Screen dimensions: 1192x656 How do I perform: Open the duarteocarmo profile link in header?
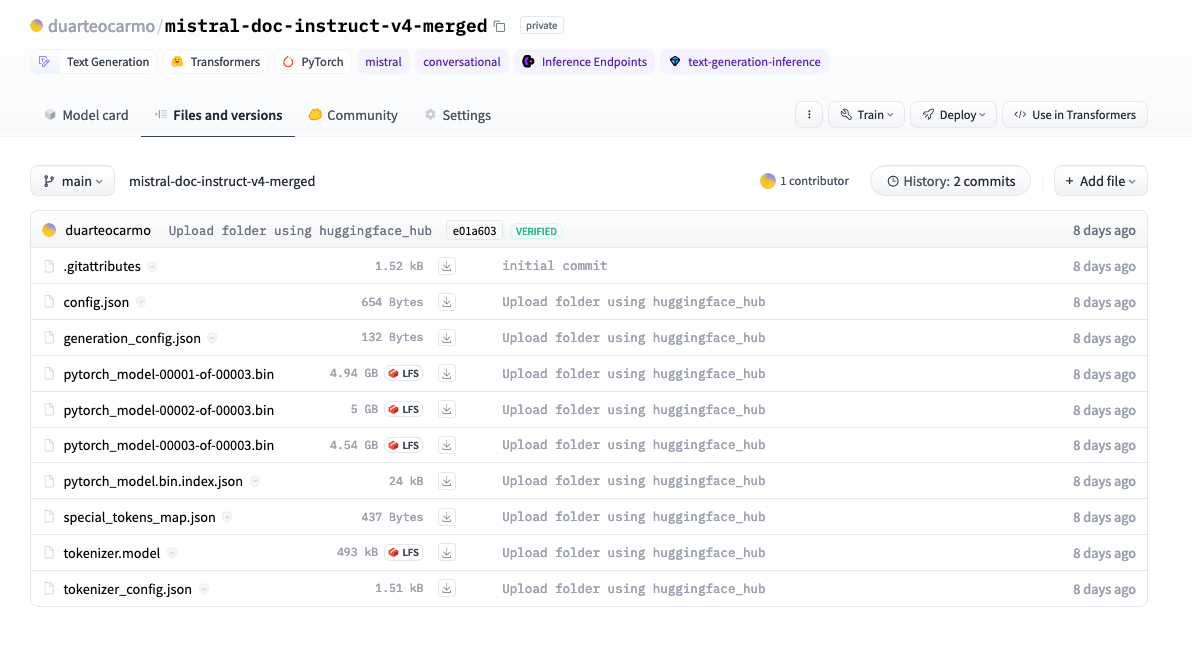tap(101, 26)
